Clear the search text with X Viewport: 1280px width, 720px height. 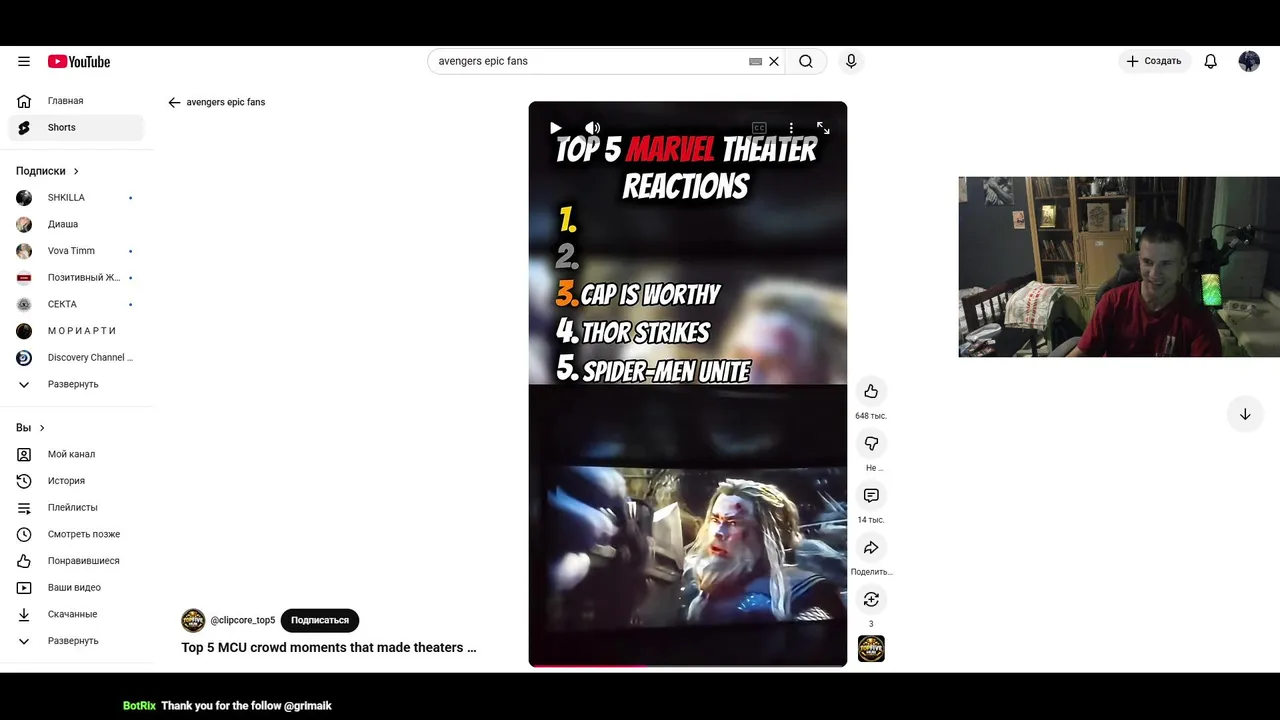coord(774,61)
